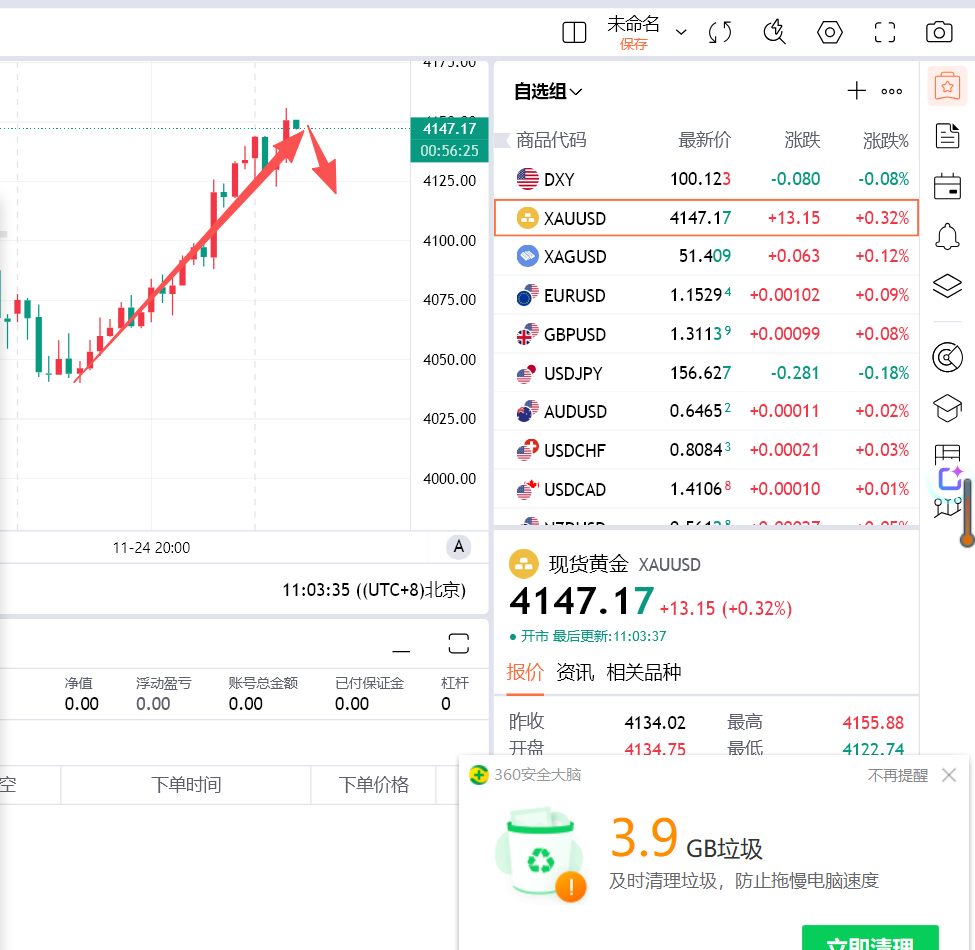Select the news document icon in the sidebar

tap(946, 135)
